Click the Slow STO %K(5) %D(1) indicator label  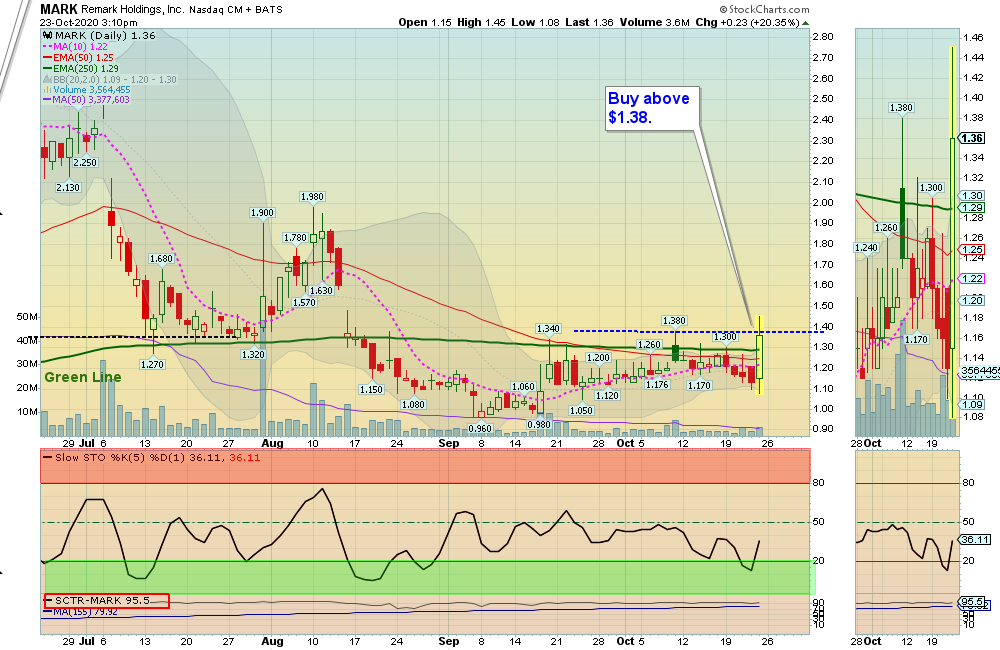(152, 458)
